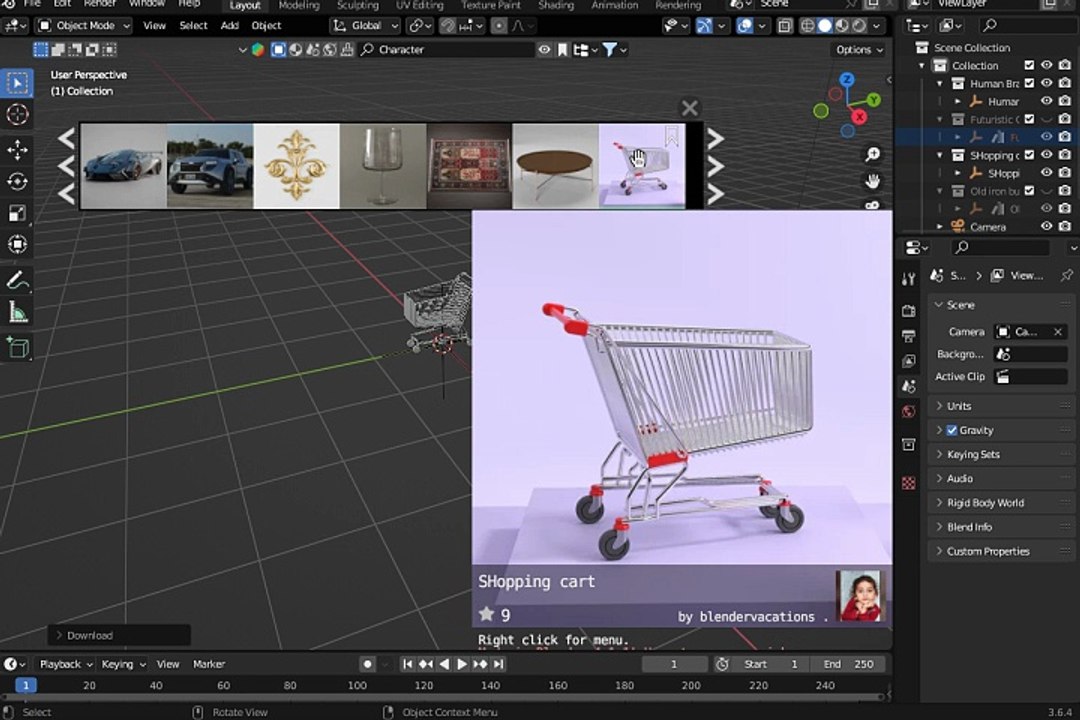Open the timeline Marker menu
Image resolution: width=1080 pixels, height=720 pixels.
[209, 664]
